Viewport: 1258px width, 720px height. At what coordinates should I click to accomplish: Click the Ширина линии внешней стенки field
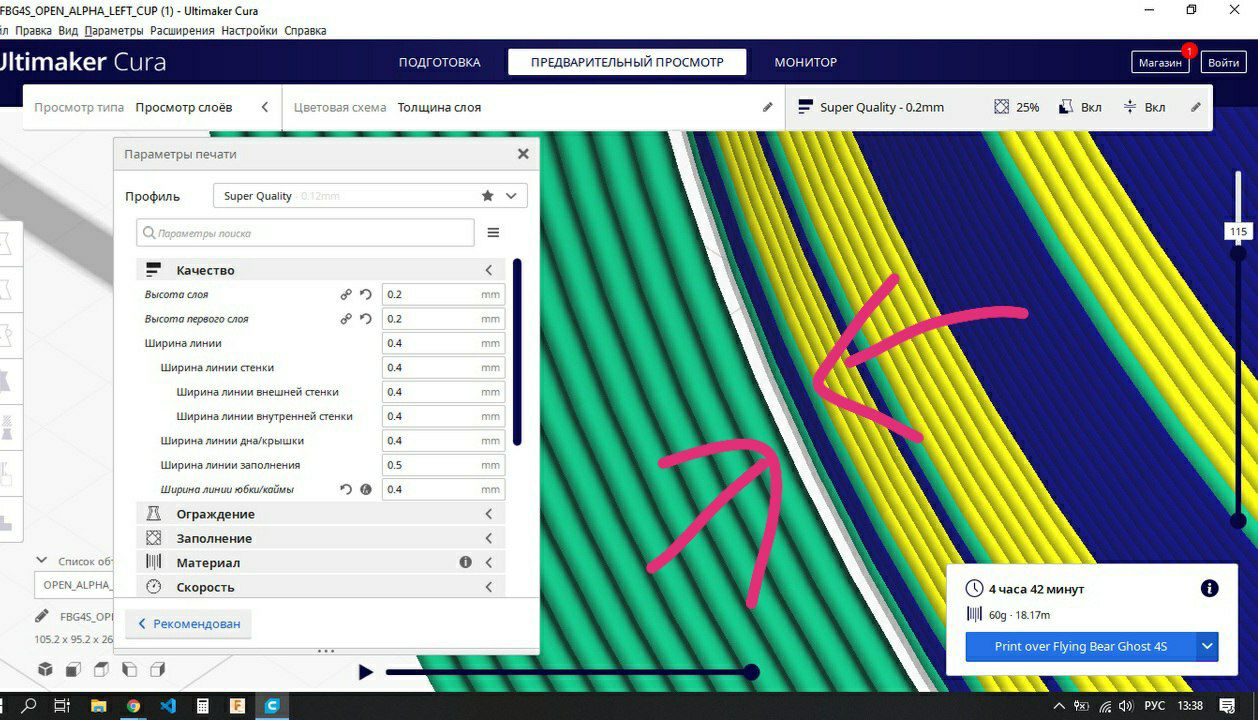click(443, 392)
